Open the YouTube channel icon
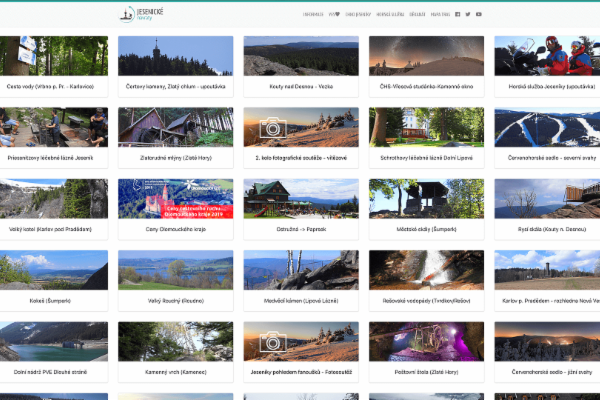The image size is (600, 400). pyautogui.click(x=479, y=14)
